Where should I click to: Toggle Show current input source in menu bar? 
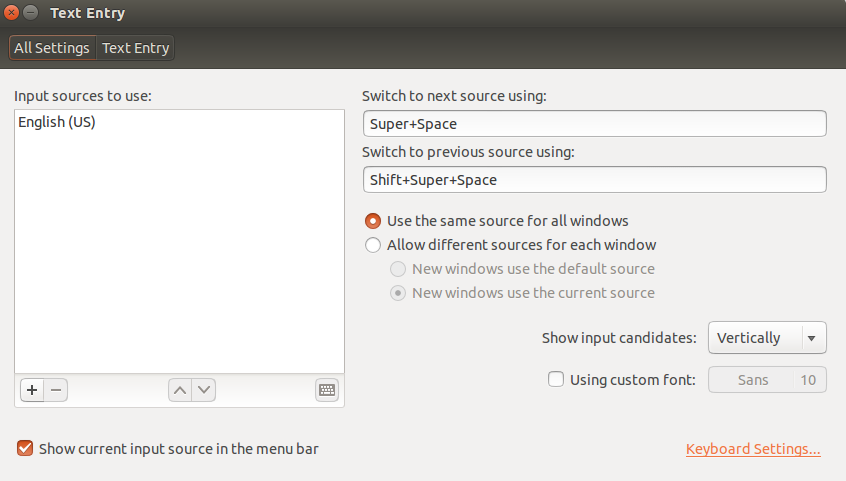[25, 449]
